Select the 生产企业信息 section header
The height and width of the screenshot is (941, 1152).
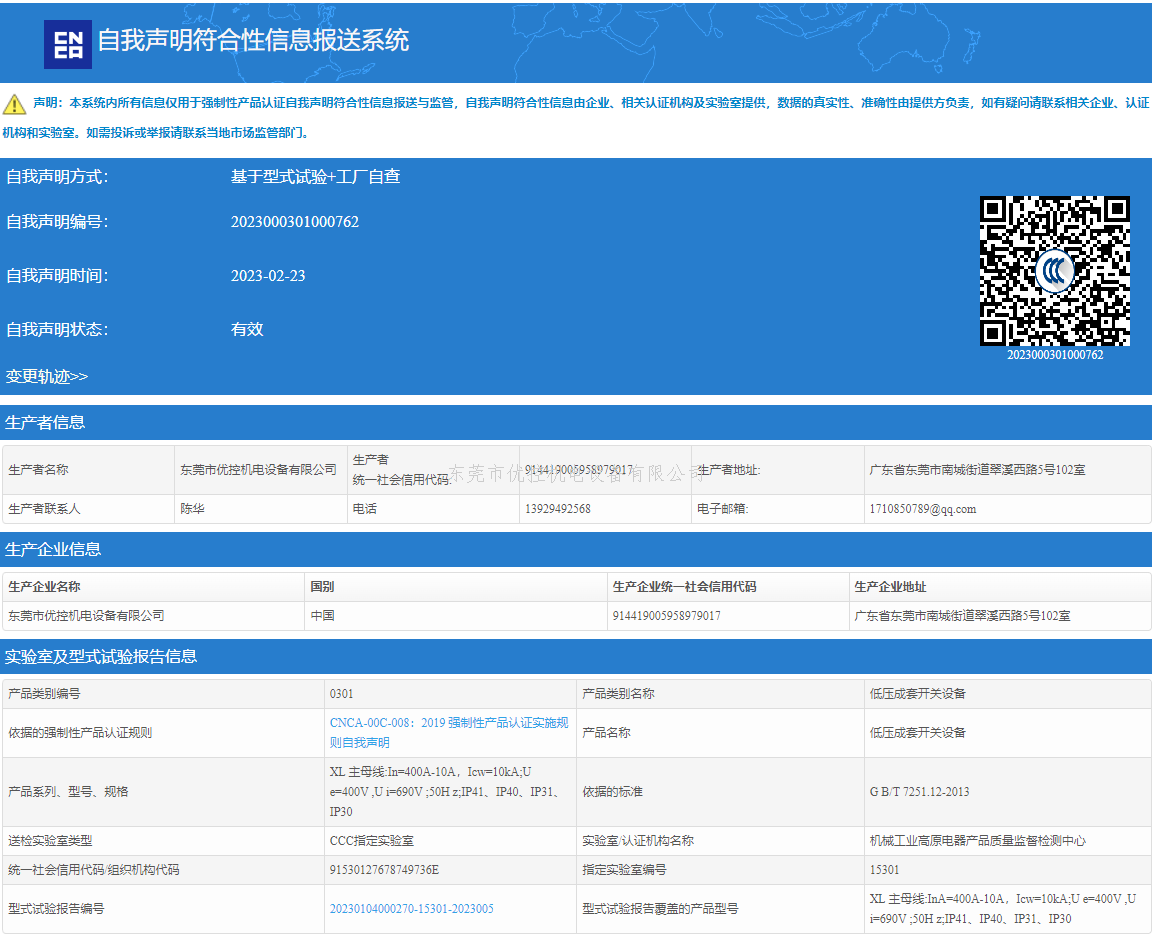click(53, 550)
